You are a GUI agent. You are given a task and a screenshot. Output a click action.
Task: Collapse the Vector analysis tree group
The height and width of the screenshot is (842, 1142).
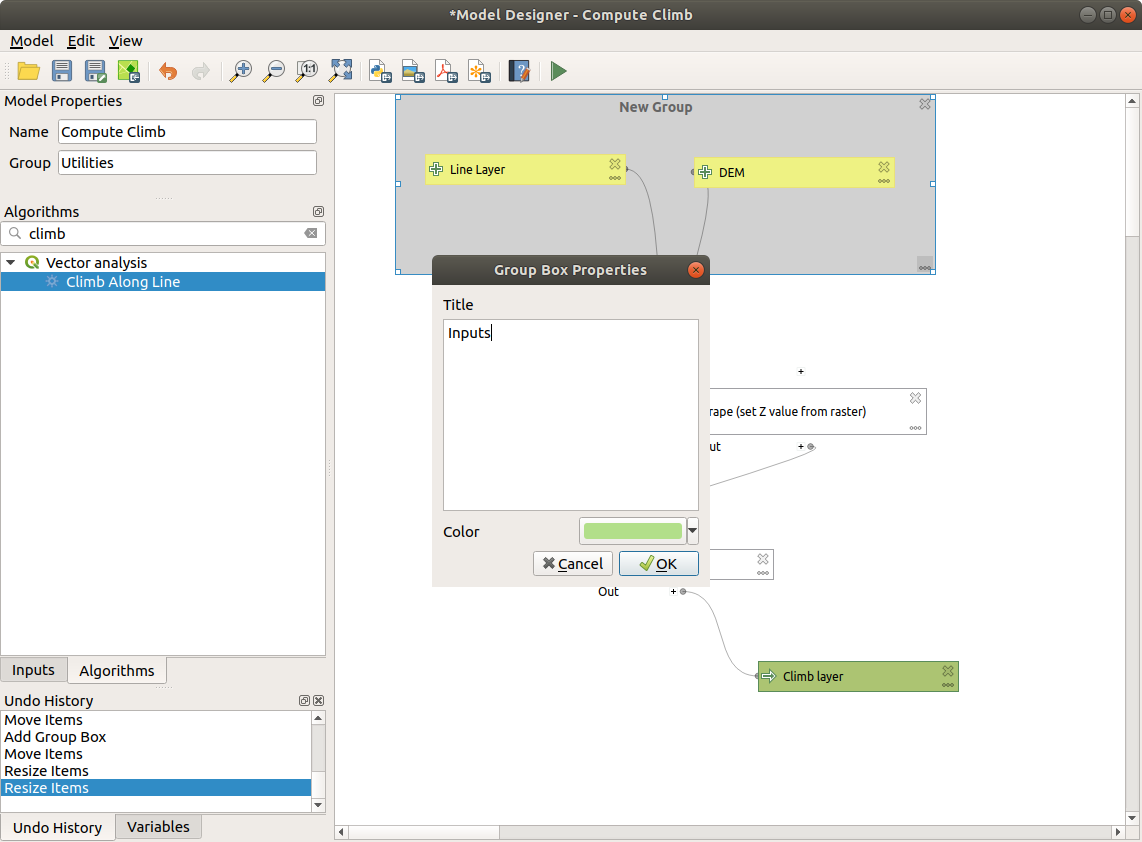tap(11, 263)
